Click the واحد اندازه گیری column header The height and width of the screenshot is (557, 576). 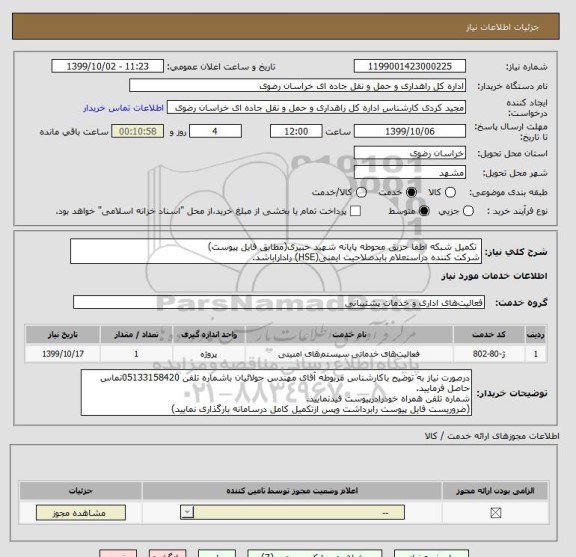(209, 334)
